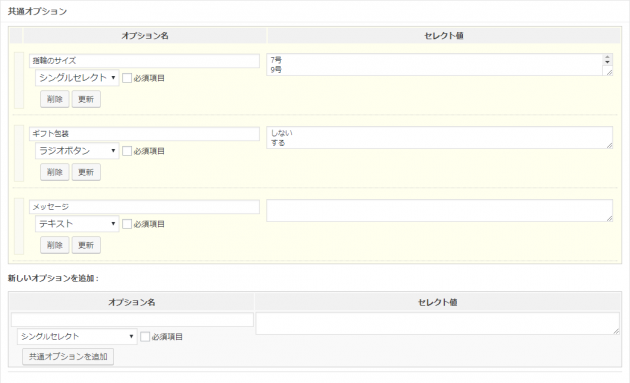Image resolution: width=630 pixels, height=383 pixels.
Task: Click 削除 button for 指輪のサイズ option
Action: [55, 99]
